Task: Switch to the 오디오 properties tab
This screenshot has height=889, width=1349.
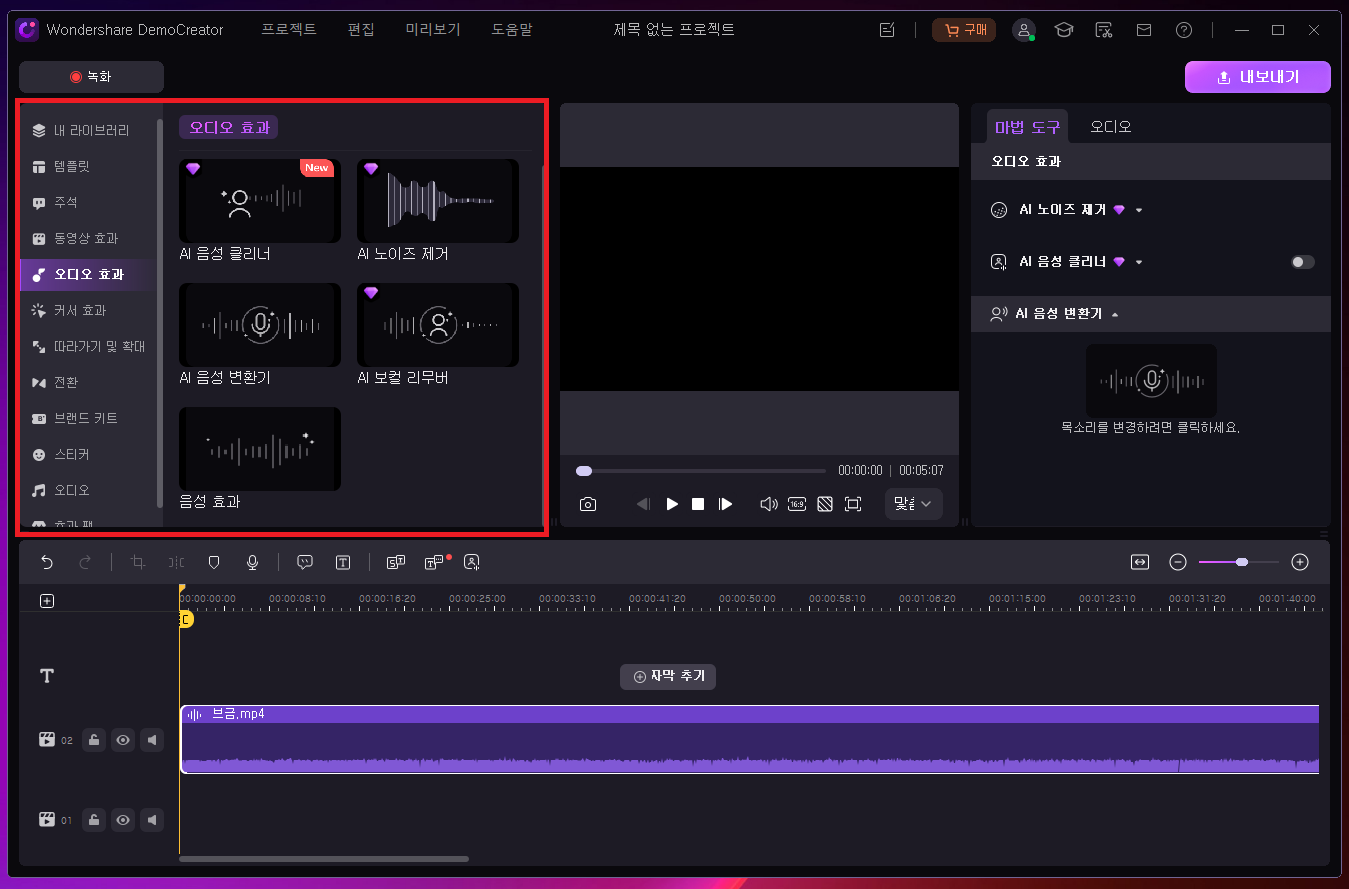Action: click(1111, 127)
